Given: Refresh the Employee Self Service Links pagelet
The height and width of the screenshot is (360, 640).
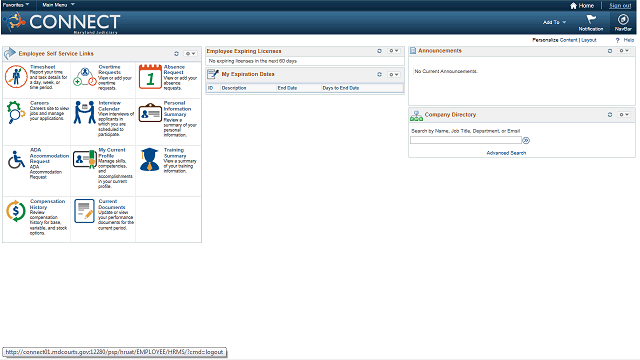Looking at the screenshot, I should (x=176, y=53).
